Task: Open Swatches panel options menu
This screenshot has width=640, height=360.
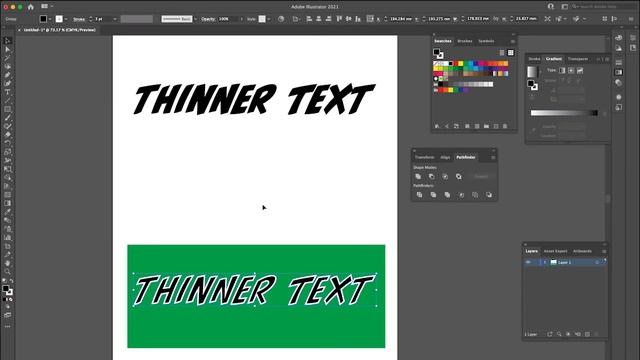Action: tap(513, 41)
